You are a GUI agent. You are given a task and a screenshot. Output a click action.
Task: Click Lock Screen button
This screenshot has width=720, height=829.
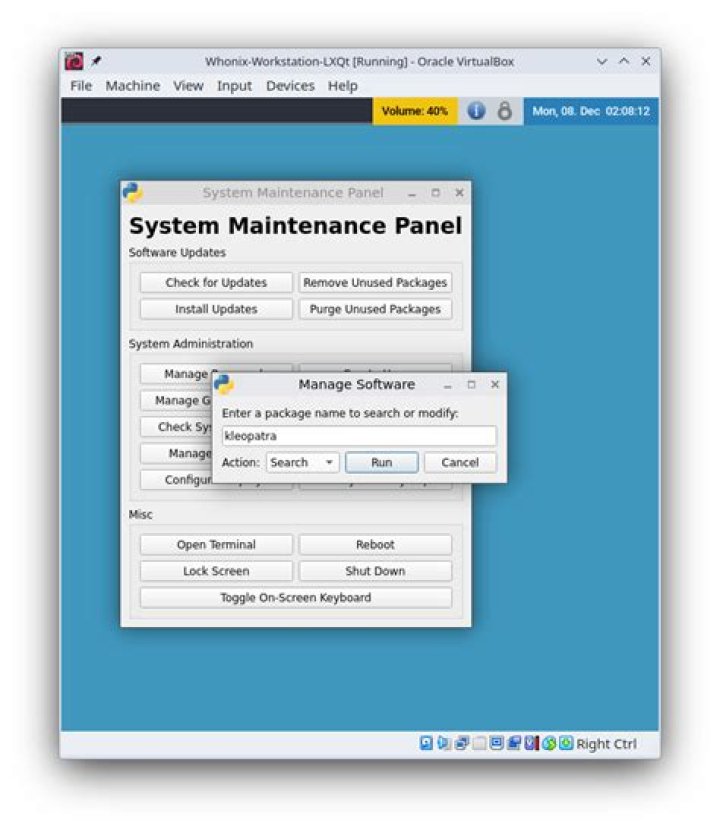(x=216, y=571)
